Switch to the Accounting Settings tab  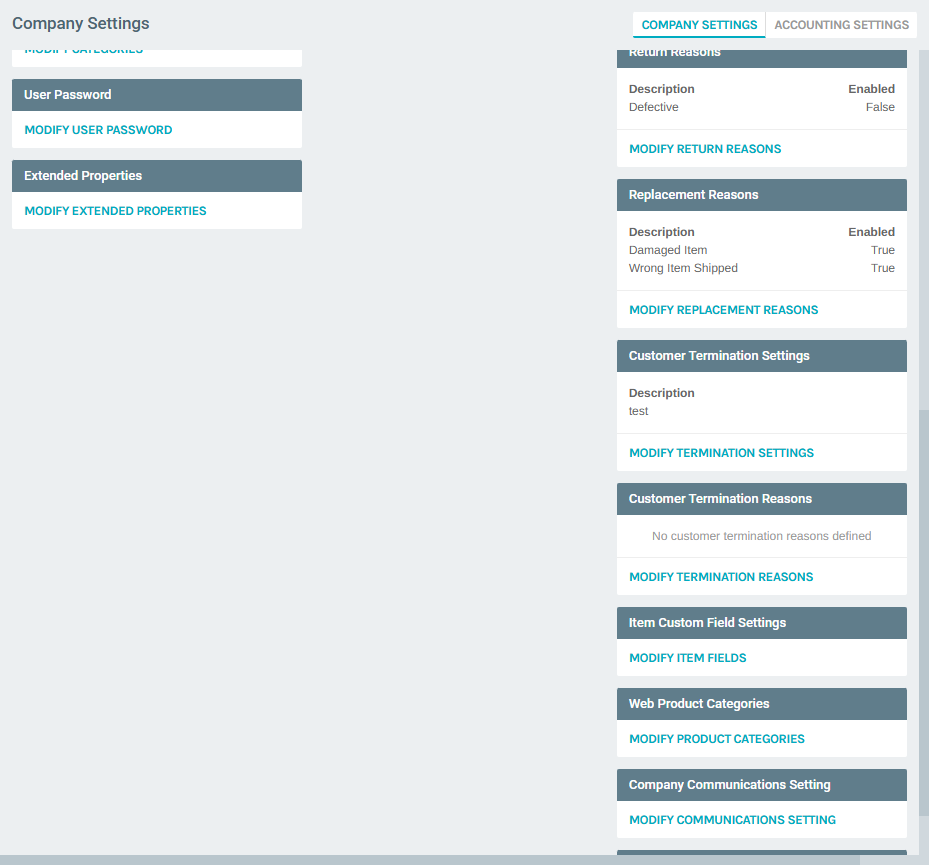(840, 24)
